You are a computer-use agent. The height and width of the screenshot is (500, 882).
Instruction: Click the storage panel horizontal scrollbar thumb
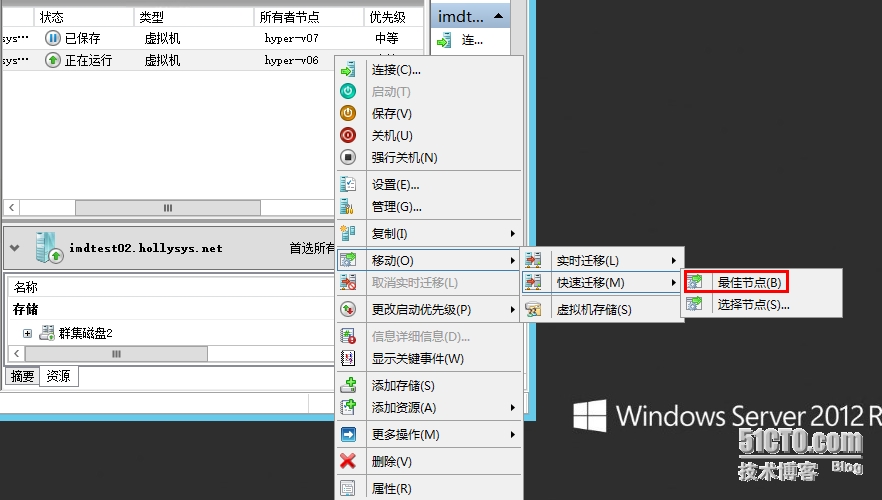116,354
